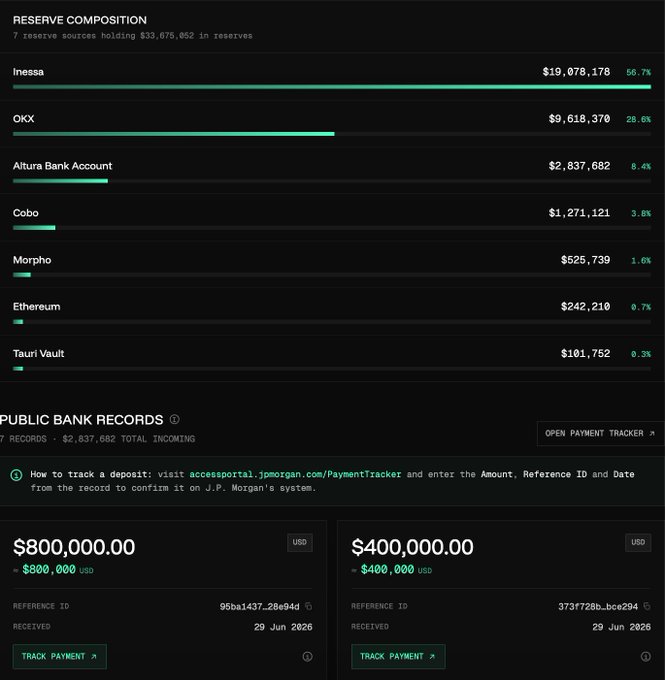This screenshot has height=680, width=665.
Task: Open the Payment Tracker button
Action: pos(600,433)
